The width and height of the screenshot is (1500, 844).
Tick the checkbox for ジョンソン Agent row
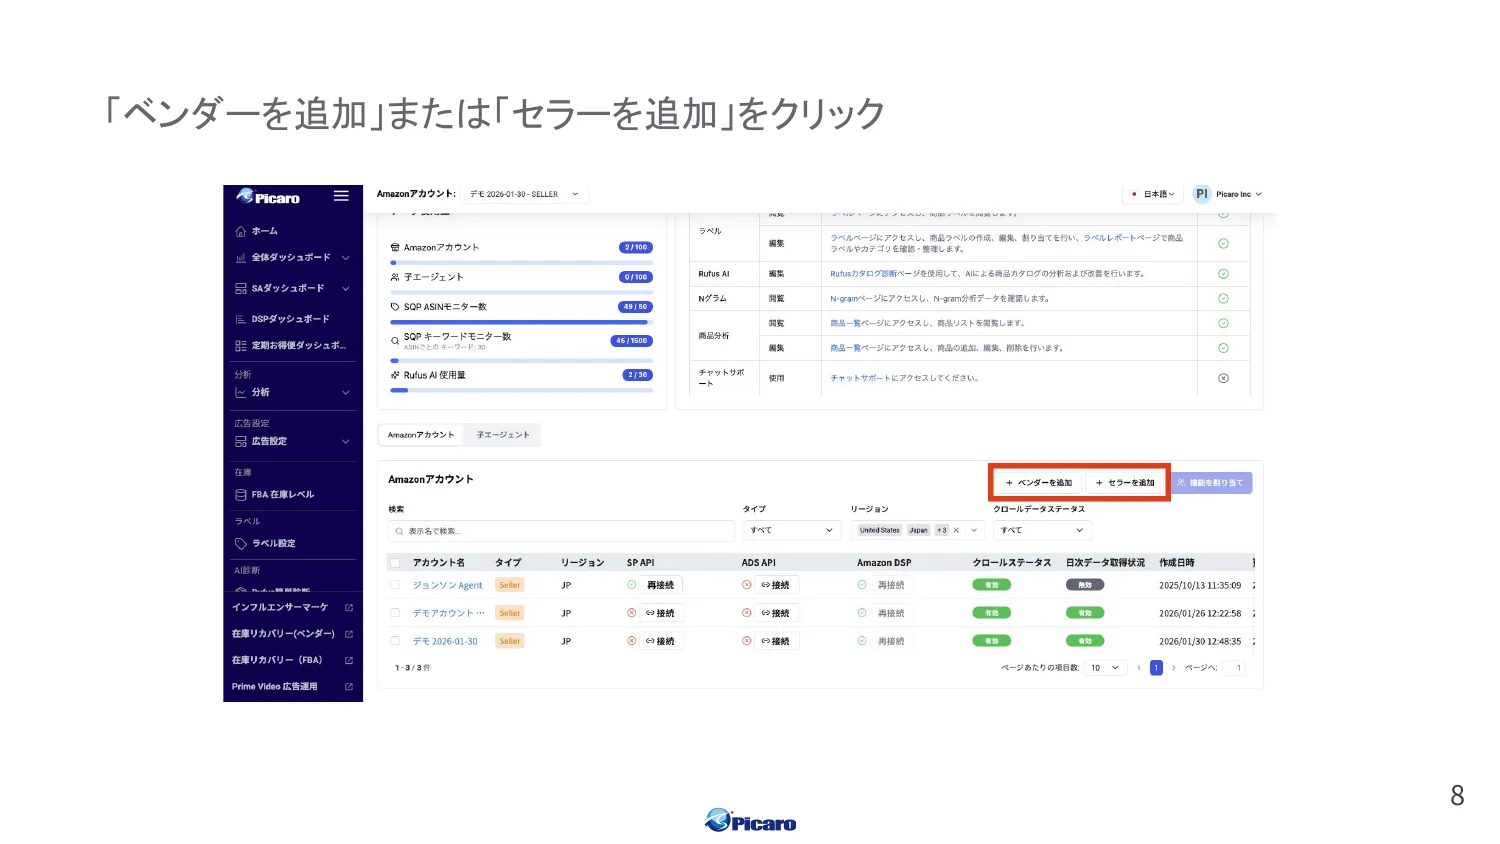(395, 585)
